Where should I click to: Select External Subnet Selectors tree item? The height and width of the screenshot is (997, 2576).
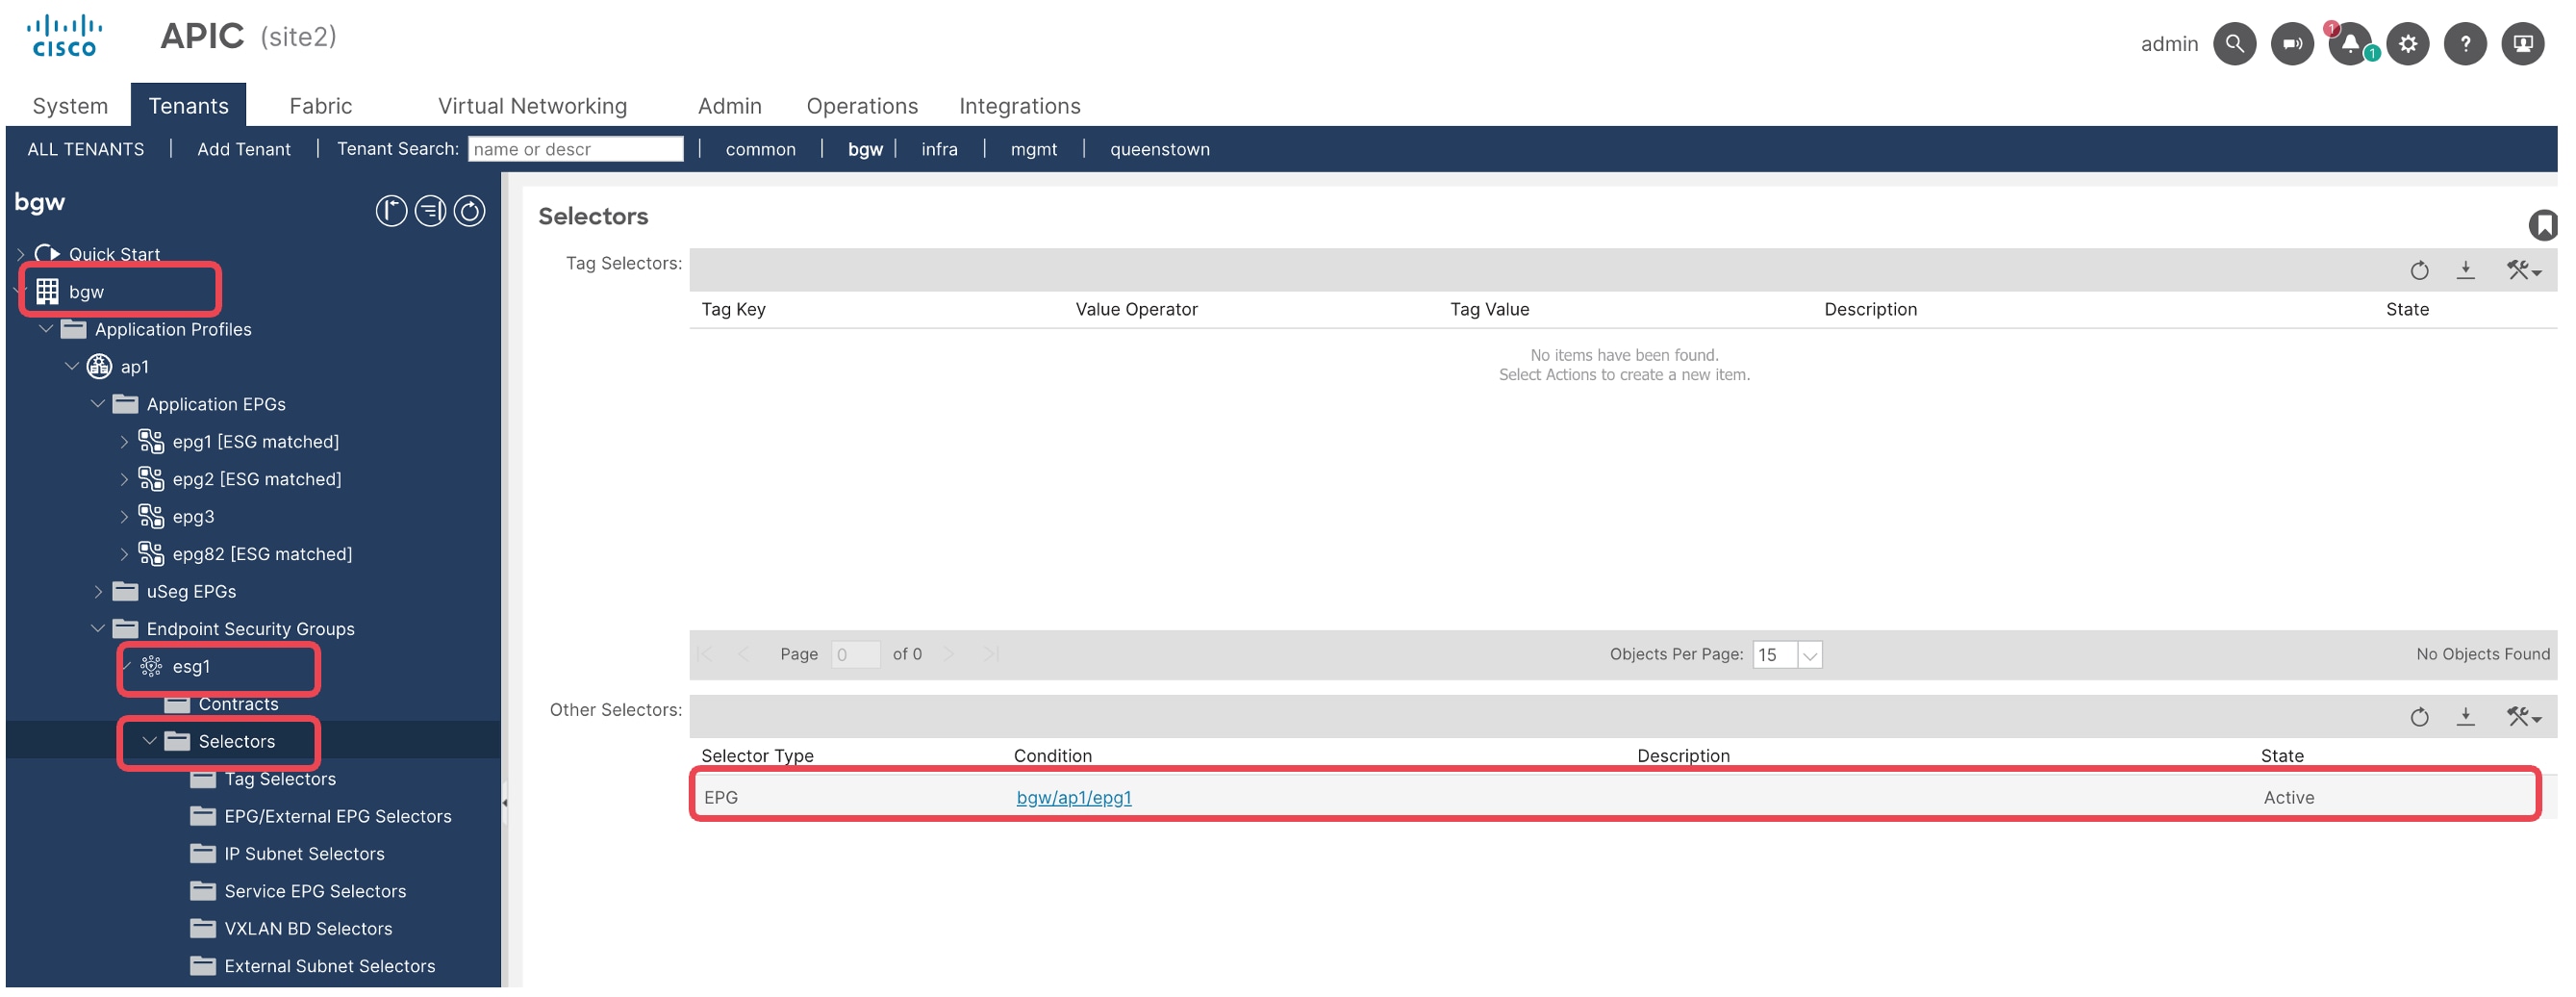330,967
